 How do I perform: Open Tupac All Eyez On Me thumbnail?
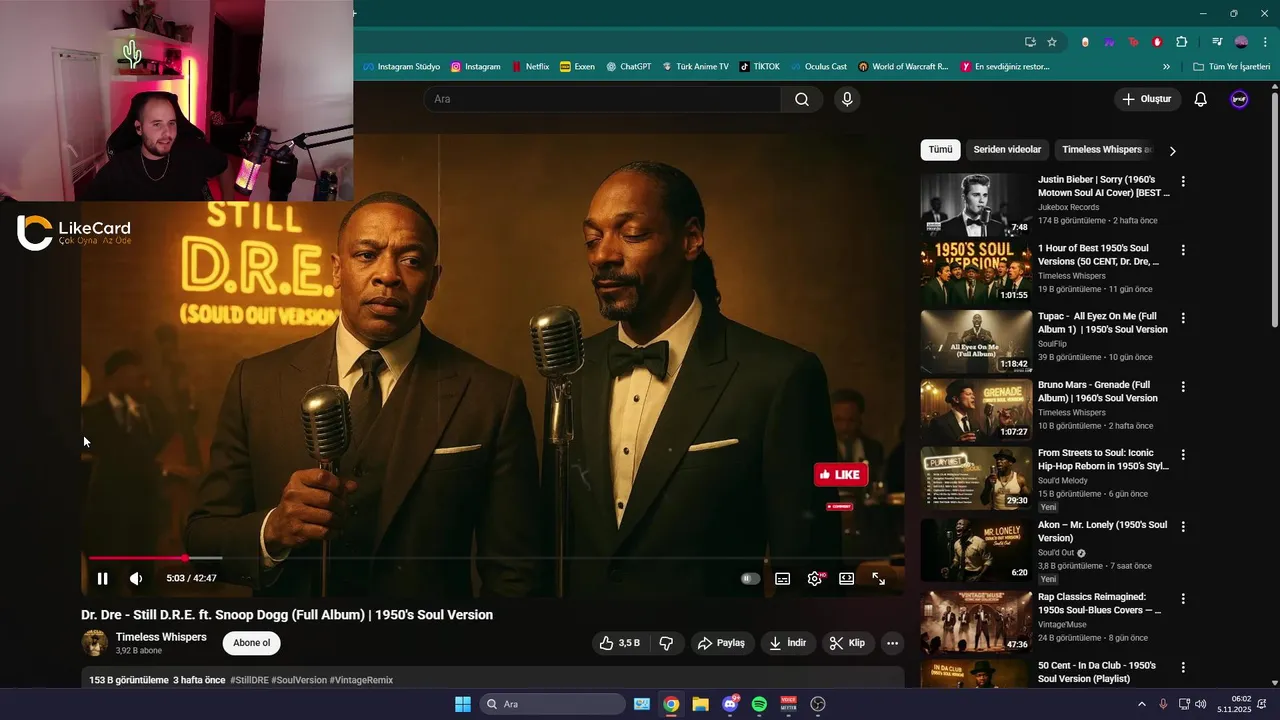[x=976, y=342]
